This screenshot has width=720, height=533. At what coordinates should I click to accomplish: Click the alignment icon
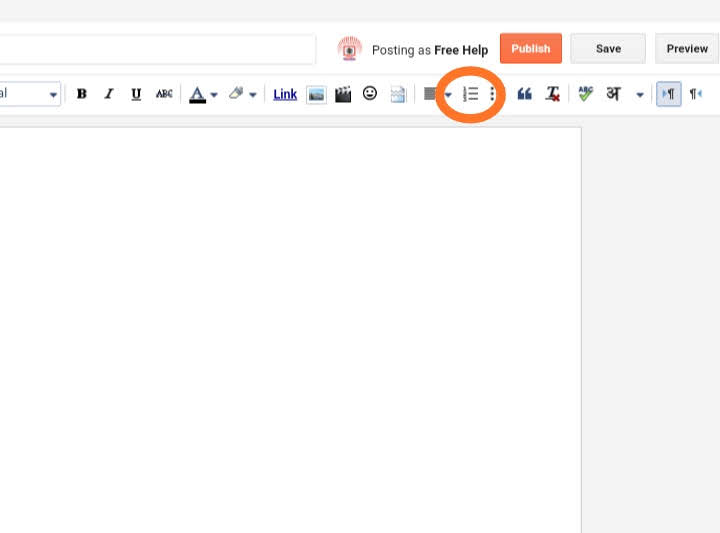pyautogui.click(x=430, y=94)
